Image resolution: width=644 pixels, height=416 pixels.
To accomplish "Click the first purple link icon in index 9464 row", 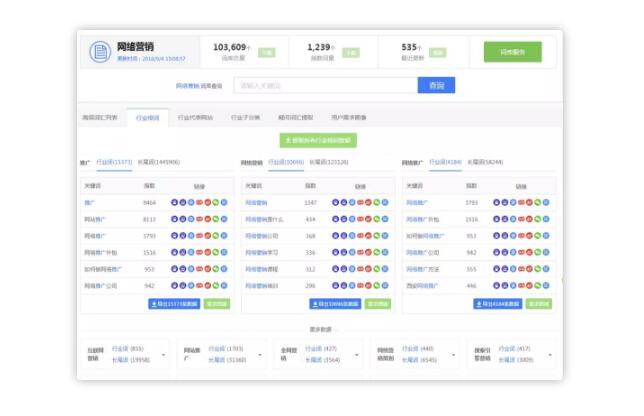I will coord(175,202).
